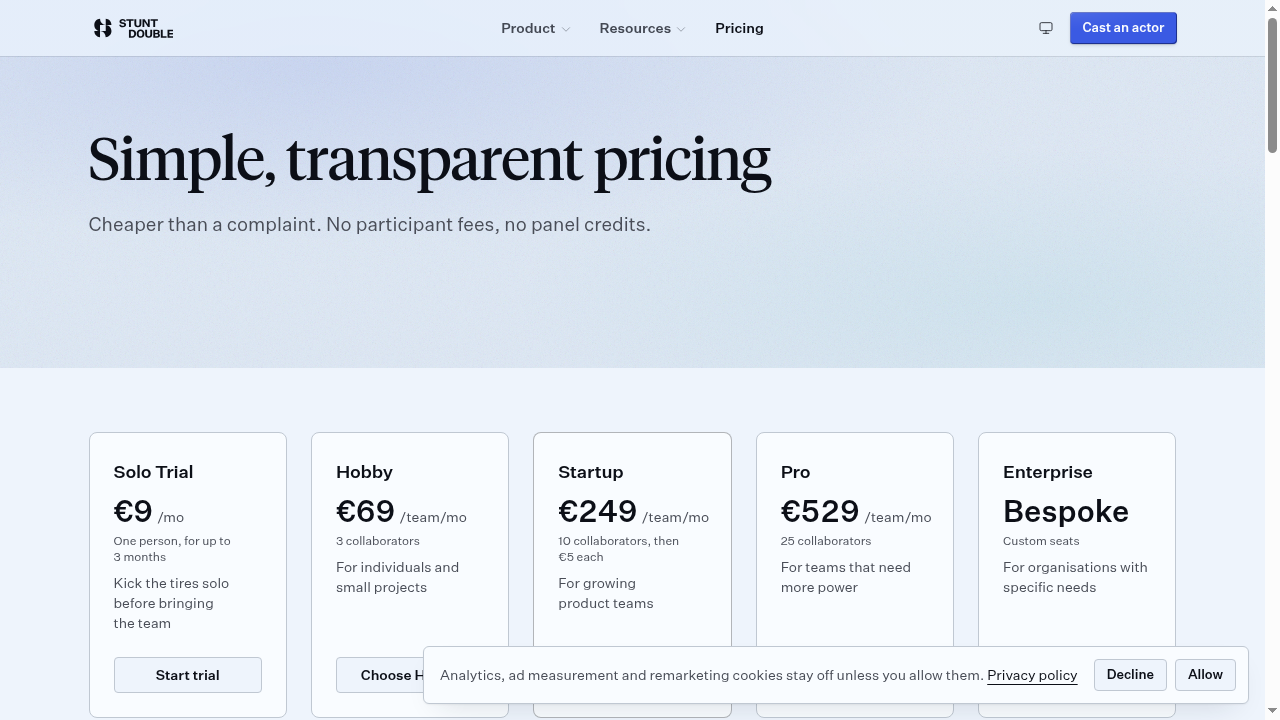The height and width of the screenshot is (720, 1280).
Task: Select the Startup pricing card
Action: 632,540
